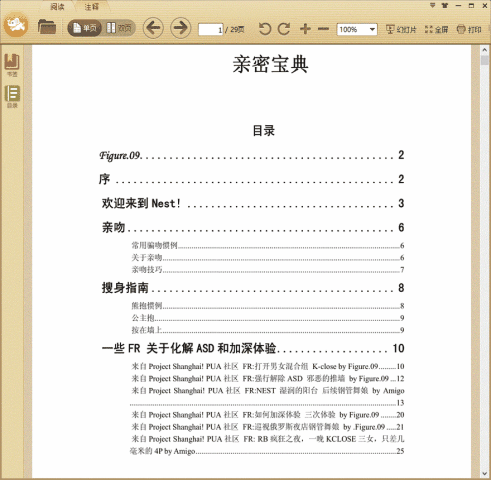Open a file with the folder icon

point(47,27)
